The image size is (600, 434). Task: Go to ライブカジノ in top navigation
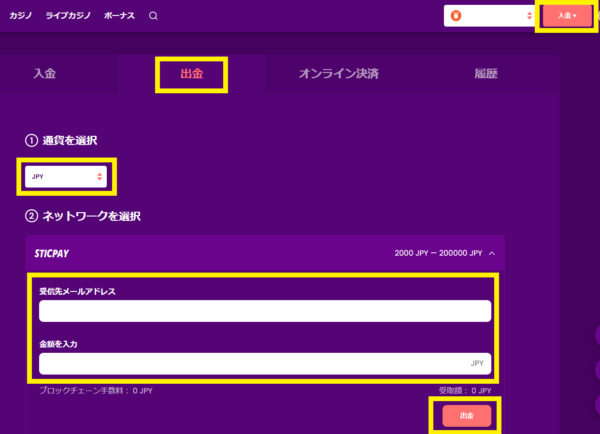pyautogui.click(x=68, y=16)
